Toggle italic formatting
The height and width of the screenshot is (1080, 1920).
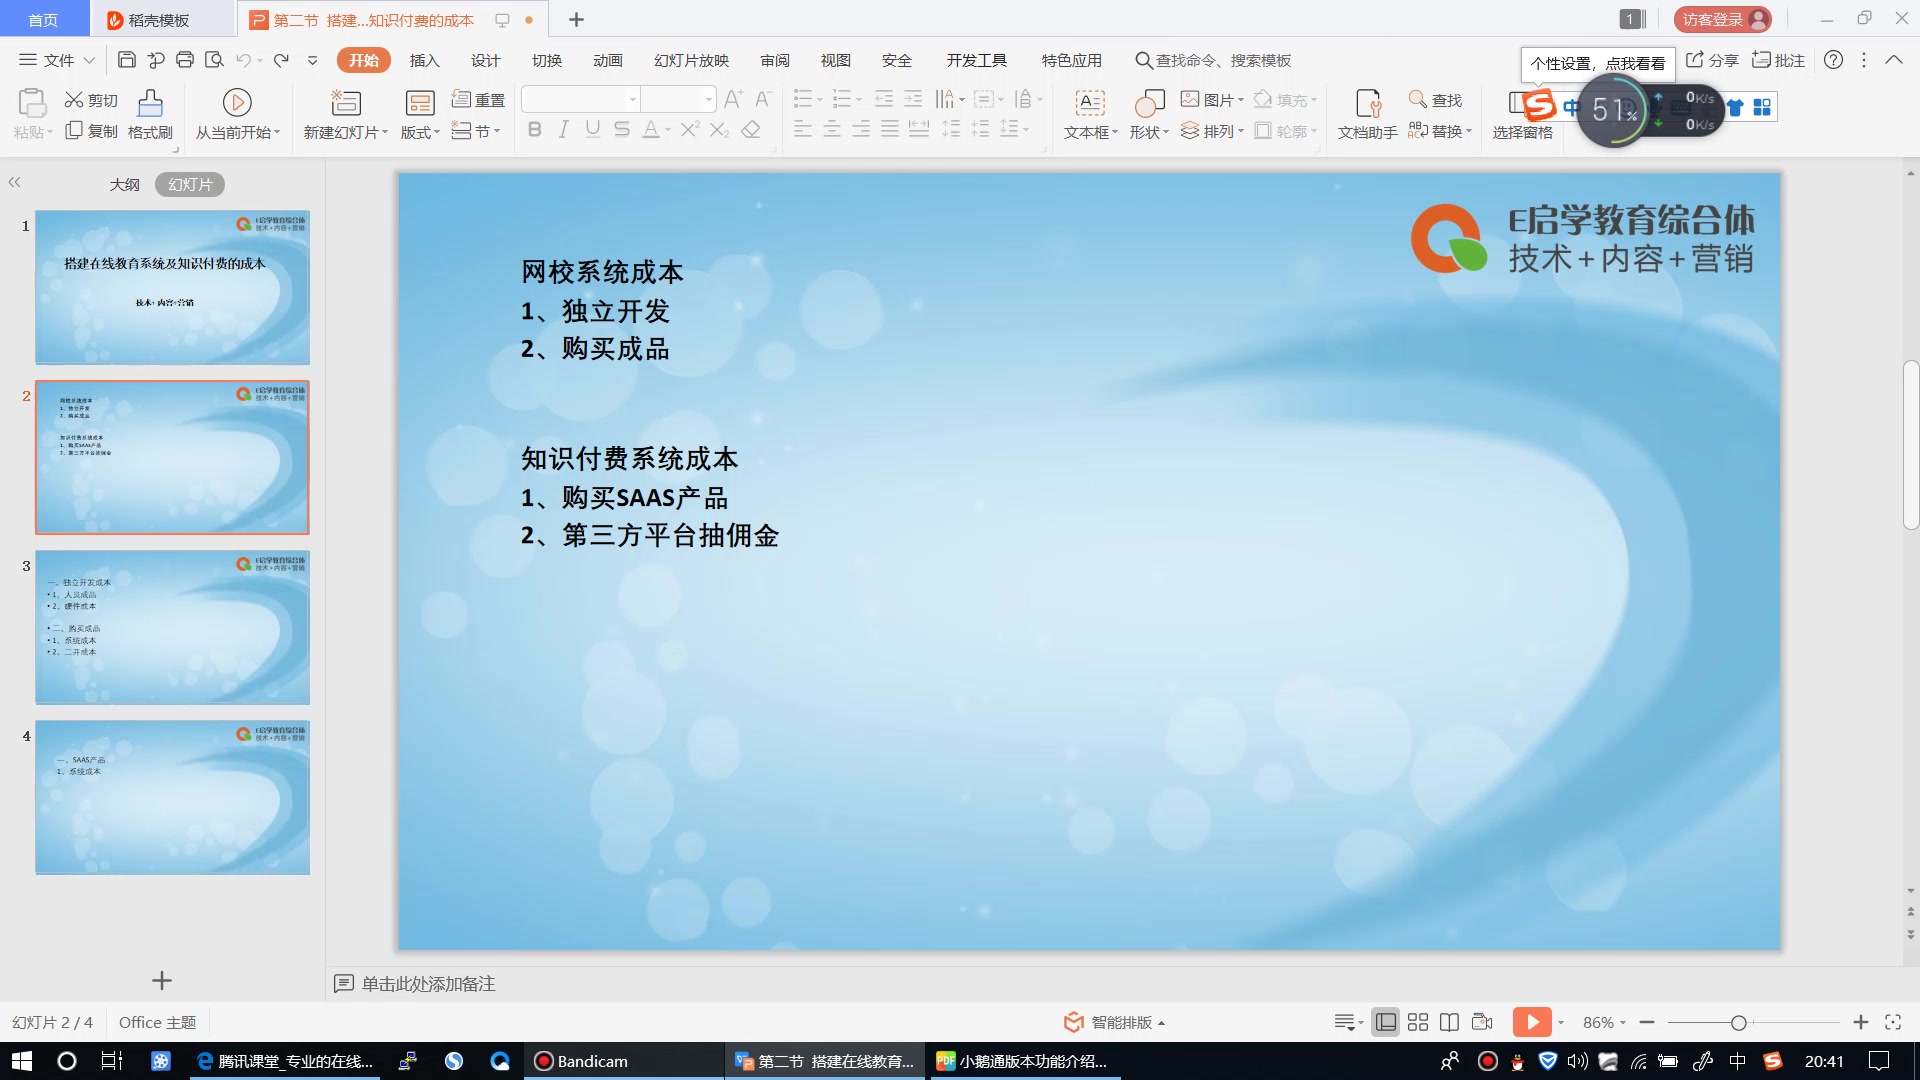click(563, 129)
